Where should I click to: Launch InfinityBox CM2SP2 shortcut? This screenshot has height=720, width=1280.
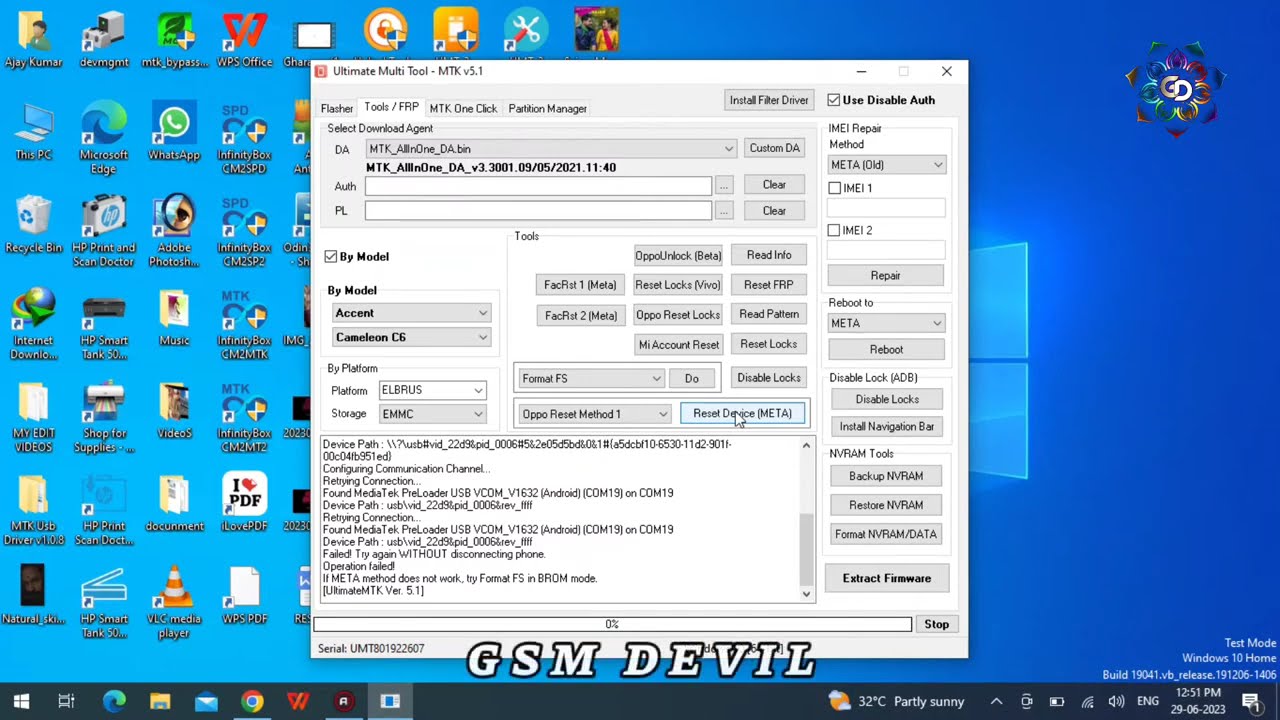click(244, 231)
